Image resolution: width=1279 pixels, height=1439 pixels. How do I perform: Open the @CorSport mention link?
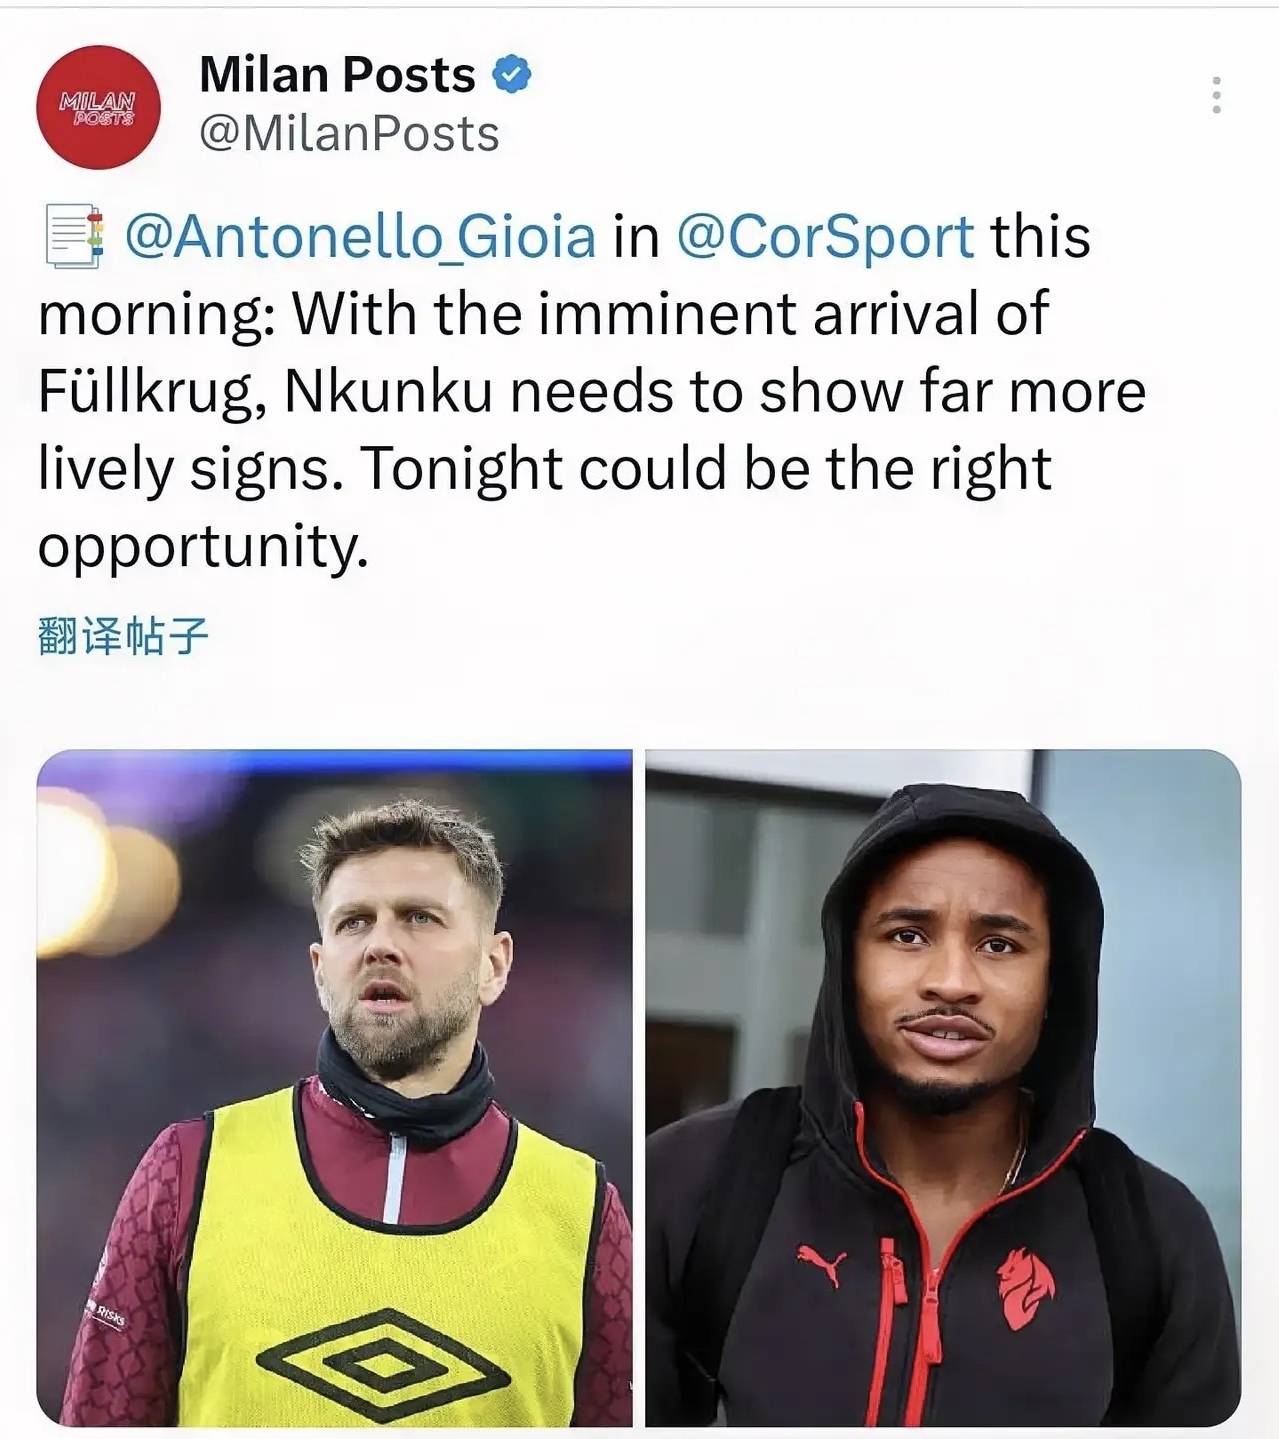point(825,237)
